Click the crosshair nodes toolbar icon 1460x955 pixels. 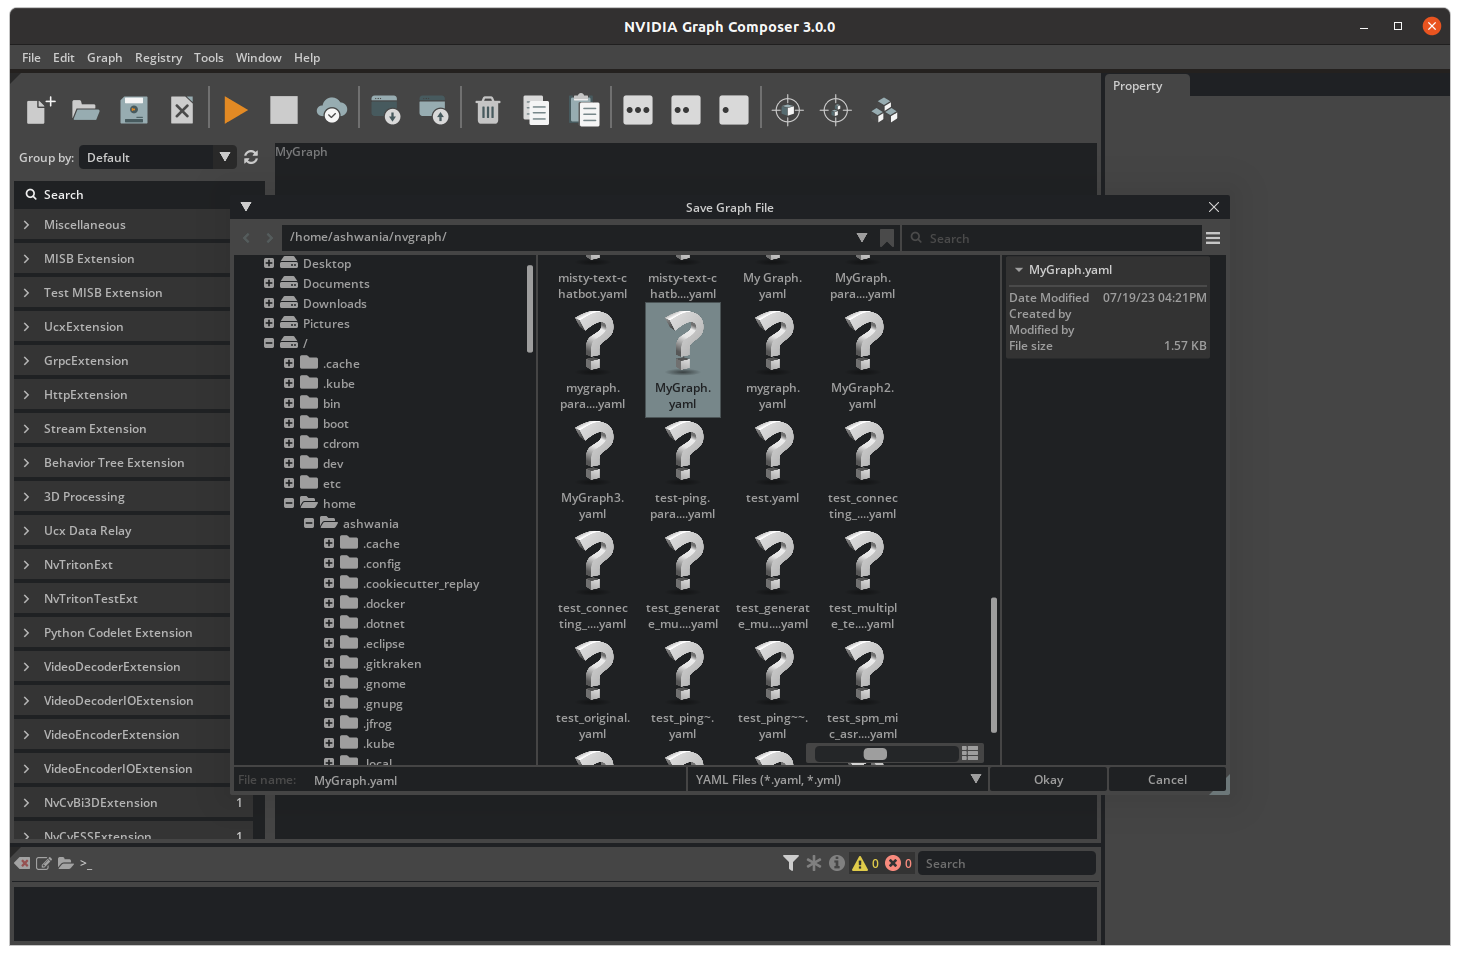pos(836,110)
